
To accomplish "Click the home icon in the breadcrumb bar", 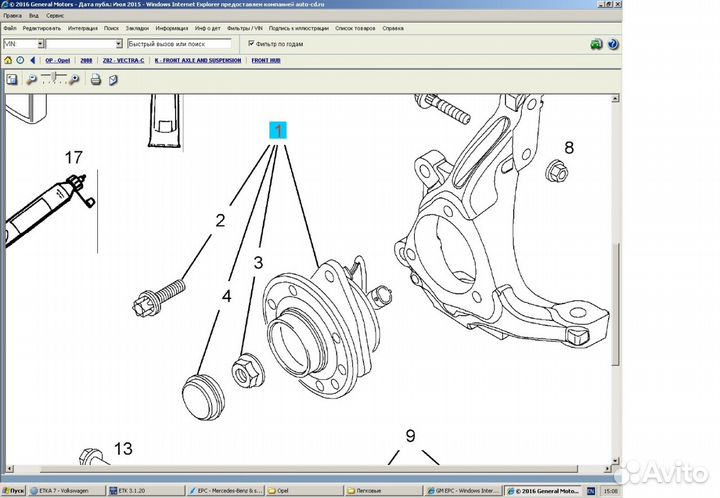I will tap(8, 60).
